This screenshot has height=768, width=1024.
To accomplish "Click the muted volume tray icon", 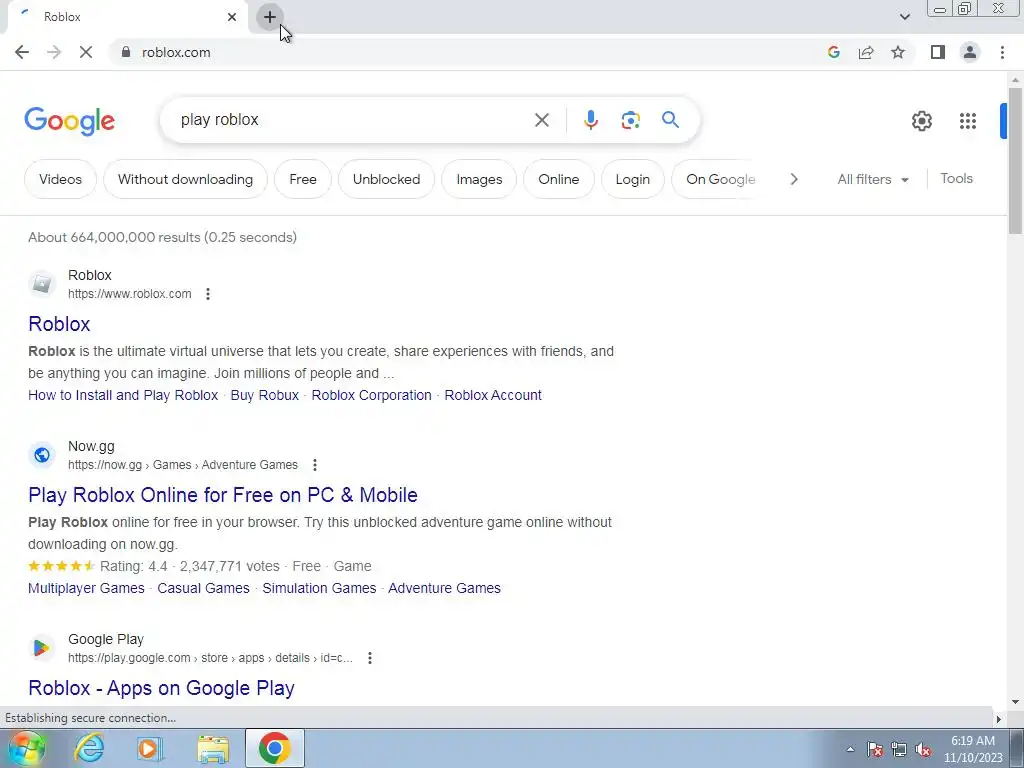I will 923,749.
